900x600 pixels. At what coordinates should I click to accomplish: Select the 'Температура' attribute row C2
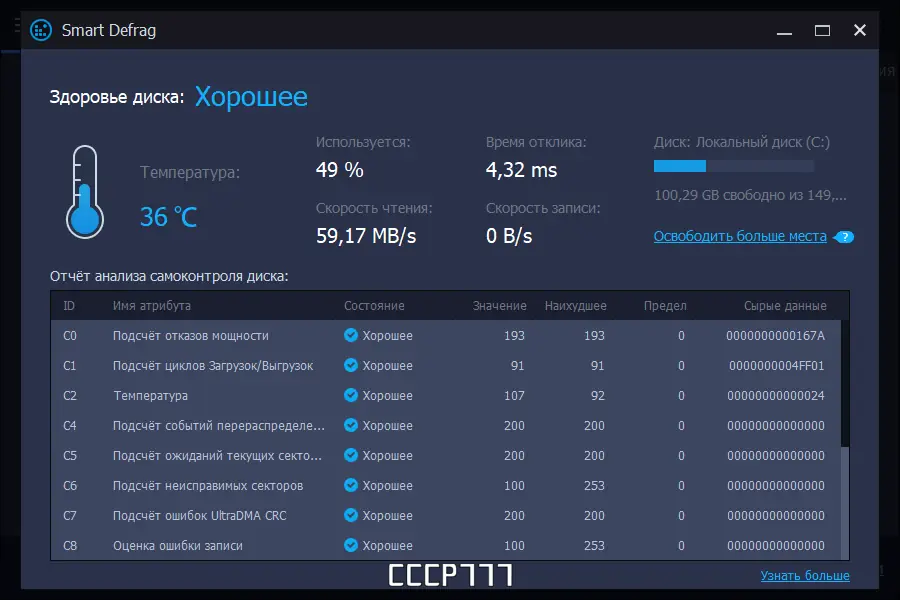pos(150,396)
